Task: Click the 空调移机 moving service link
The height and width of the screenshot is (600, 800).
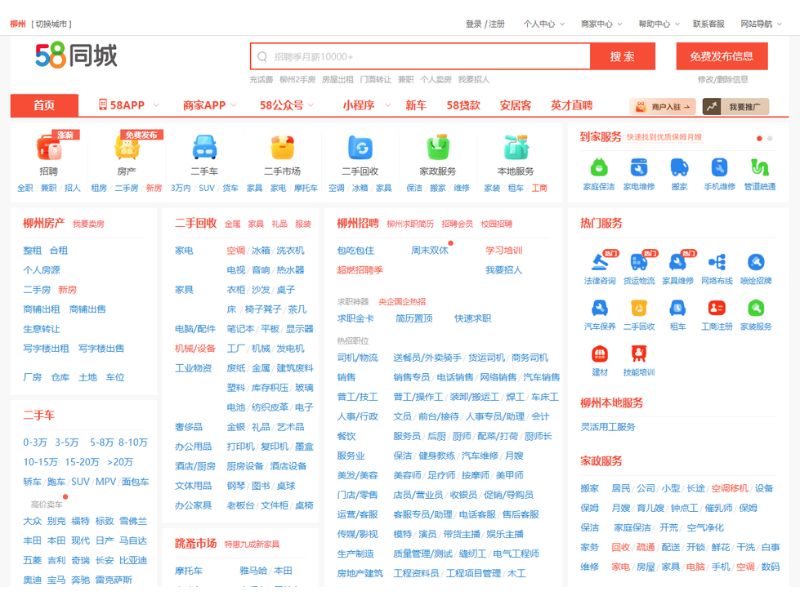Action: click(730, 488)
